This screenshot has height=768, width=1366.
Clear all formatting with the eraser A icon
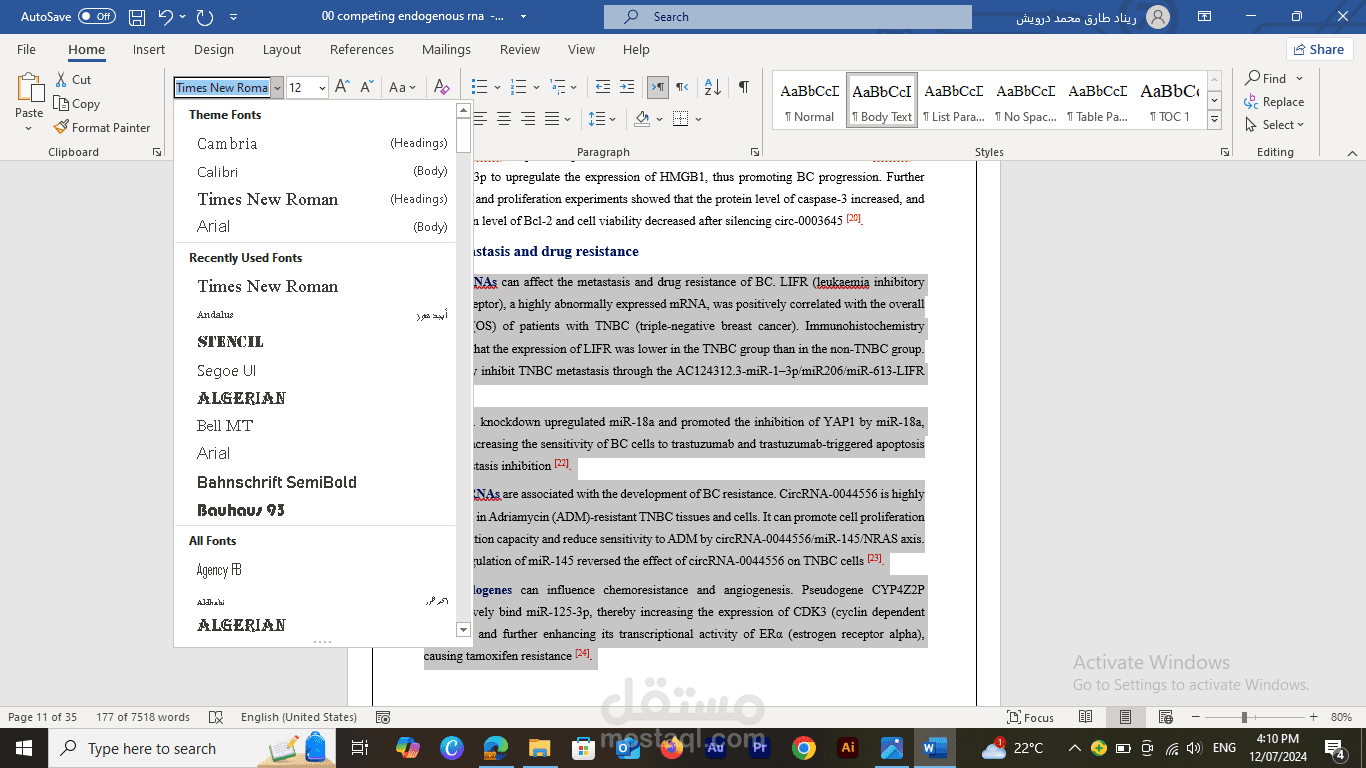coord(442,87)
